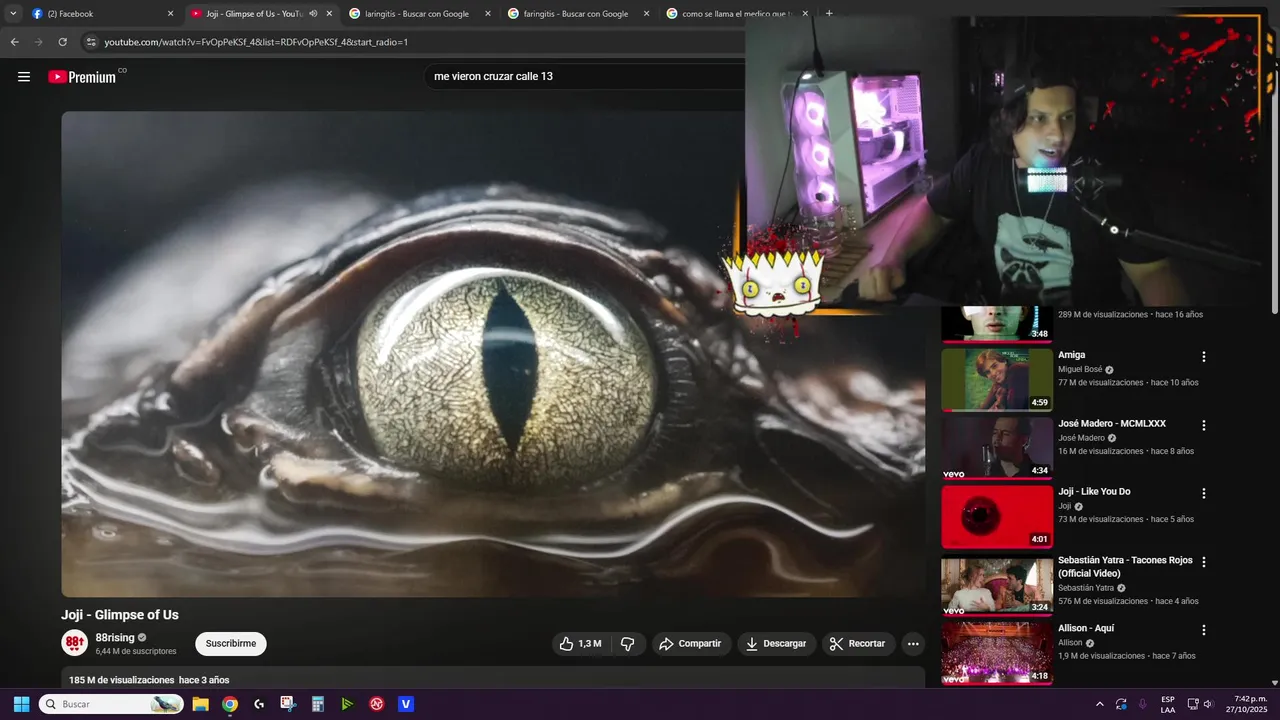
Task: Click the YouTube Premium logo
Action: pos(82,77)
